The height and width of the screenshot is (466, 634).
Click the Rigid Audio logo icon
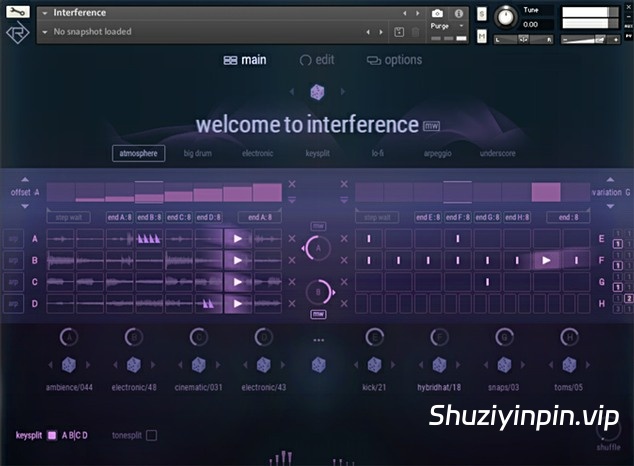(x=17, y=33)
